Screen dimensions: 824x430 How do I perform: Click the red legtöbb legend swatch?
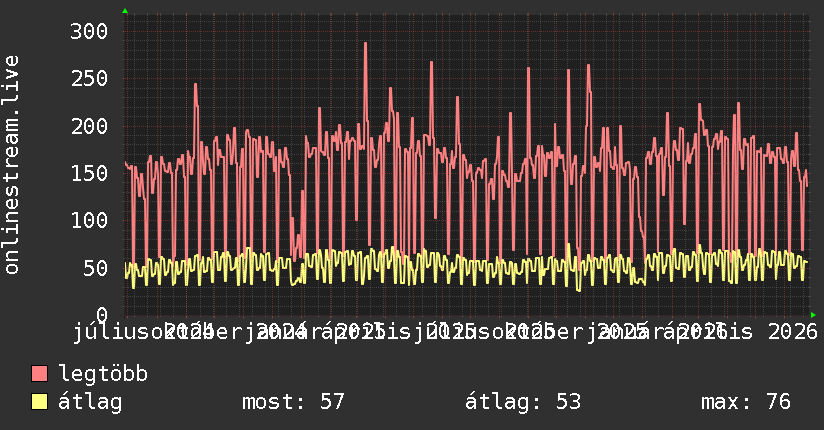pos(39,373)
